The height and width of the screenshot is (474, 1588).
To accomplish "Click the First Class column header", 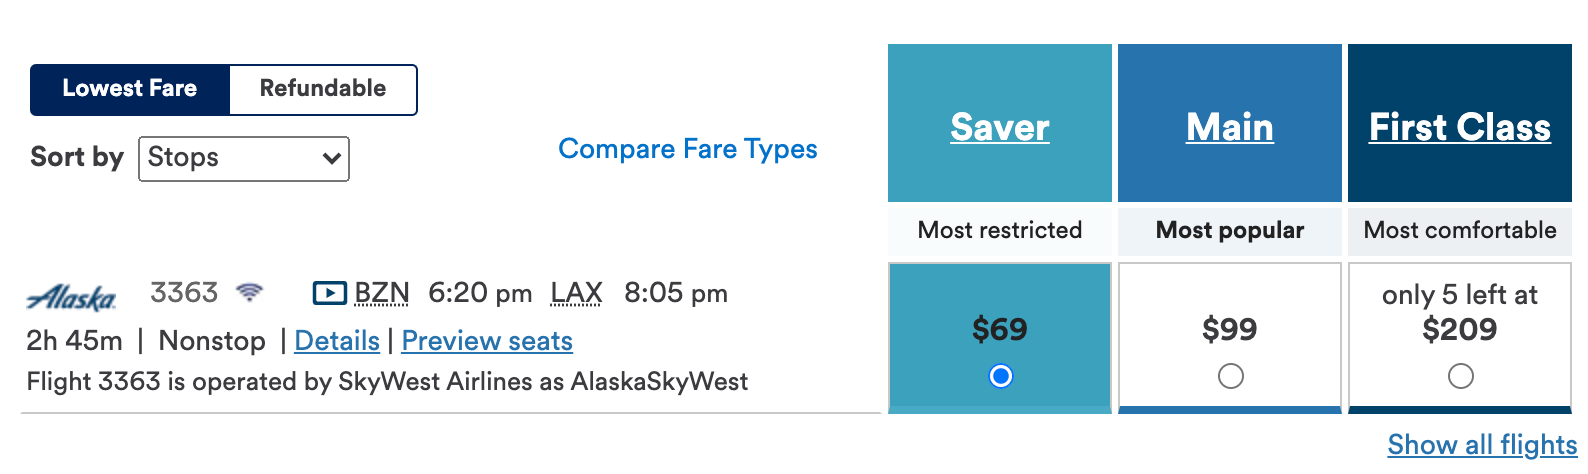I will pyautogui.click(x=1460, y=127).
